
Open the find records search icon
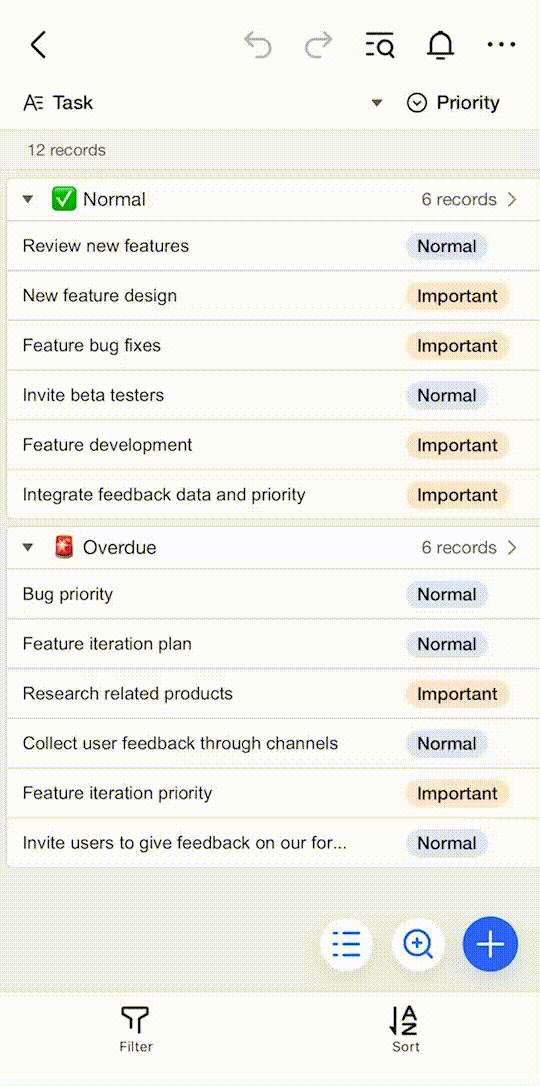pos(380,45)
